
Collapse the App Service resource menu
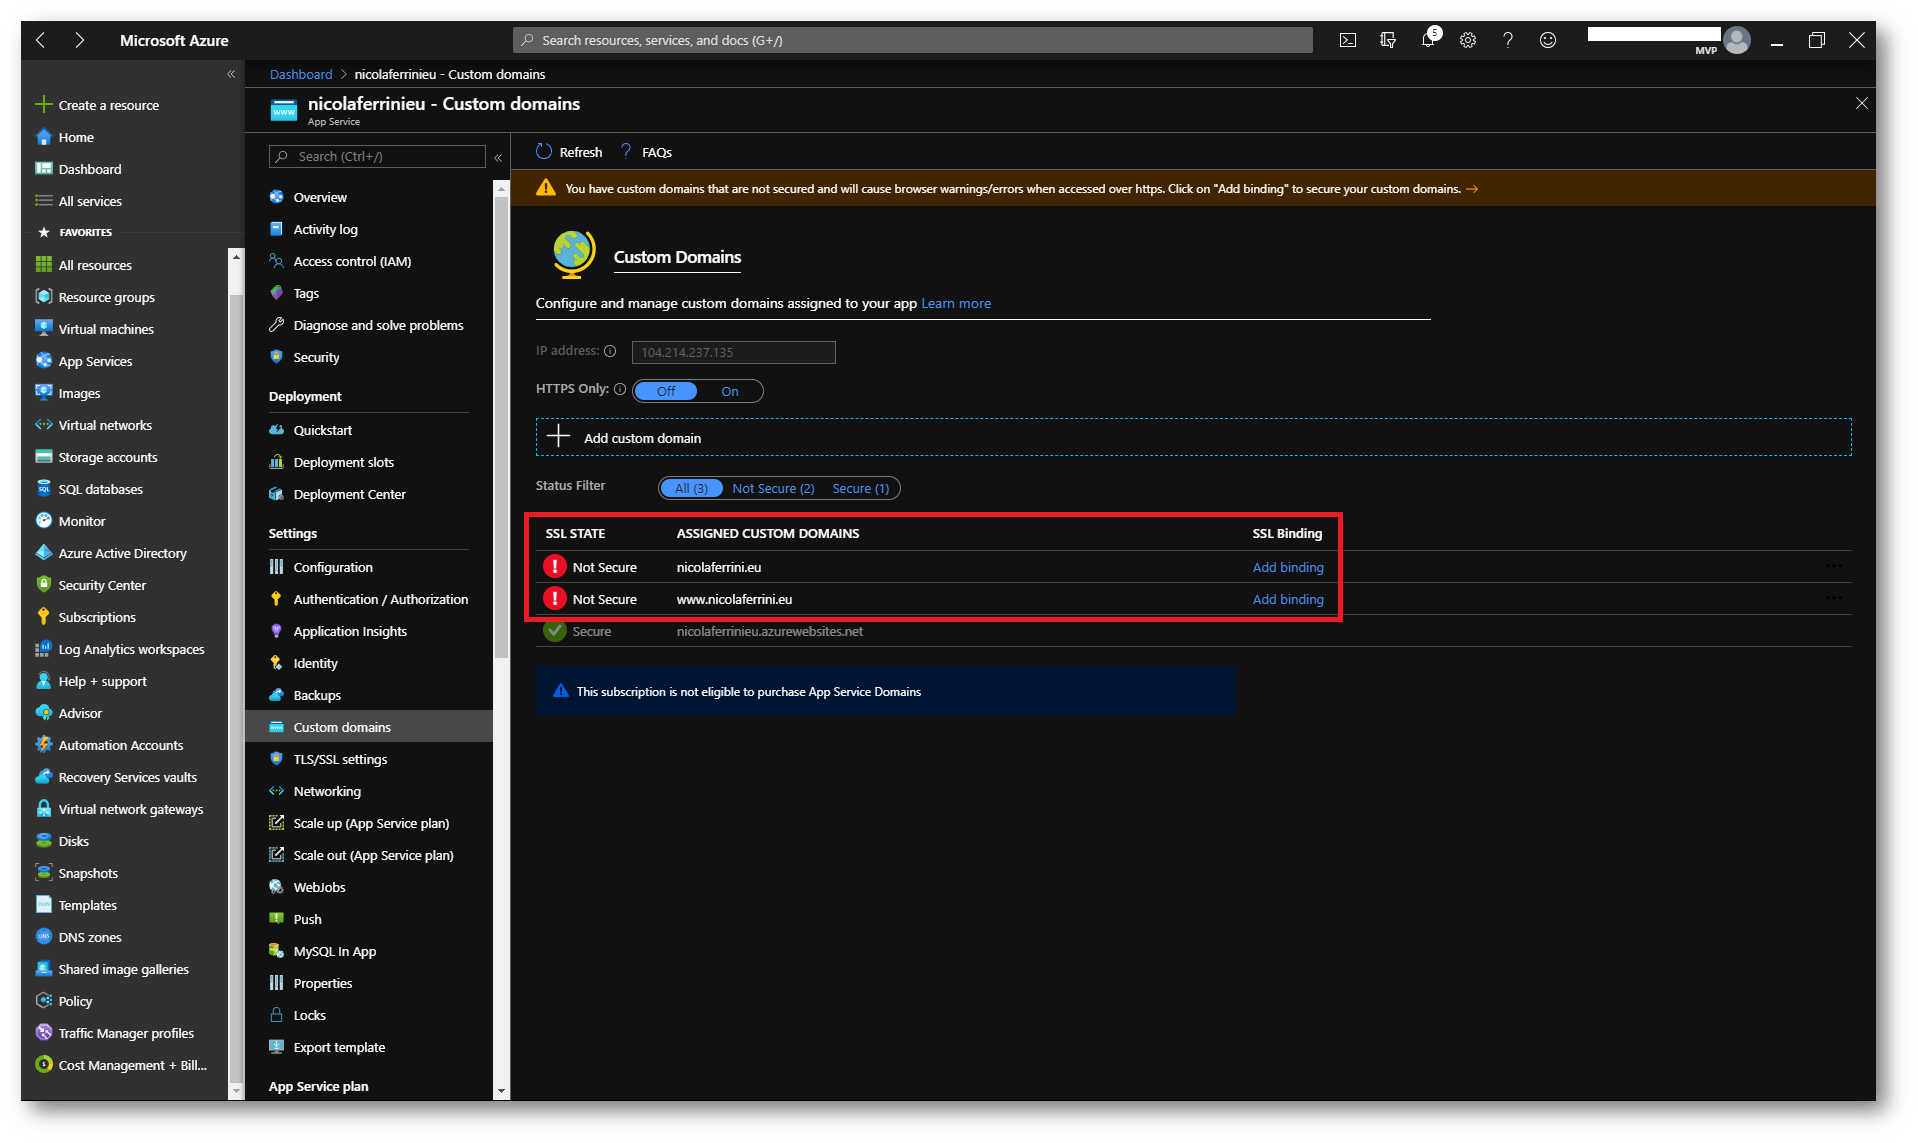point(498,157)
